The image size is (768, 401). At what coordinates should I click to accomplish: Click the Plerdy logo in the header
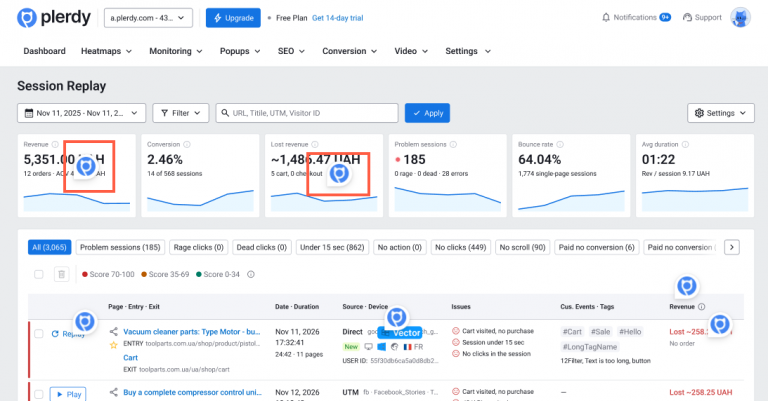click(54, 18)
